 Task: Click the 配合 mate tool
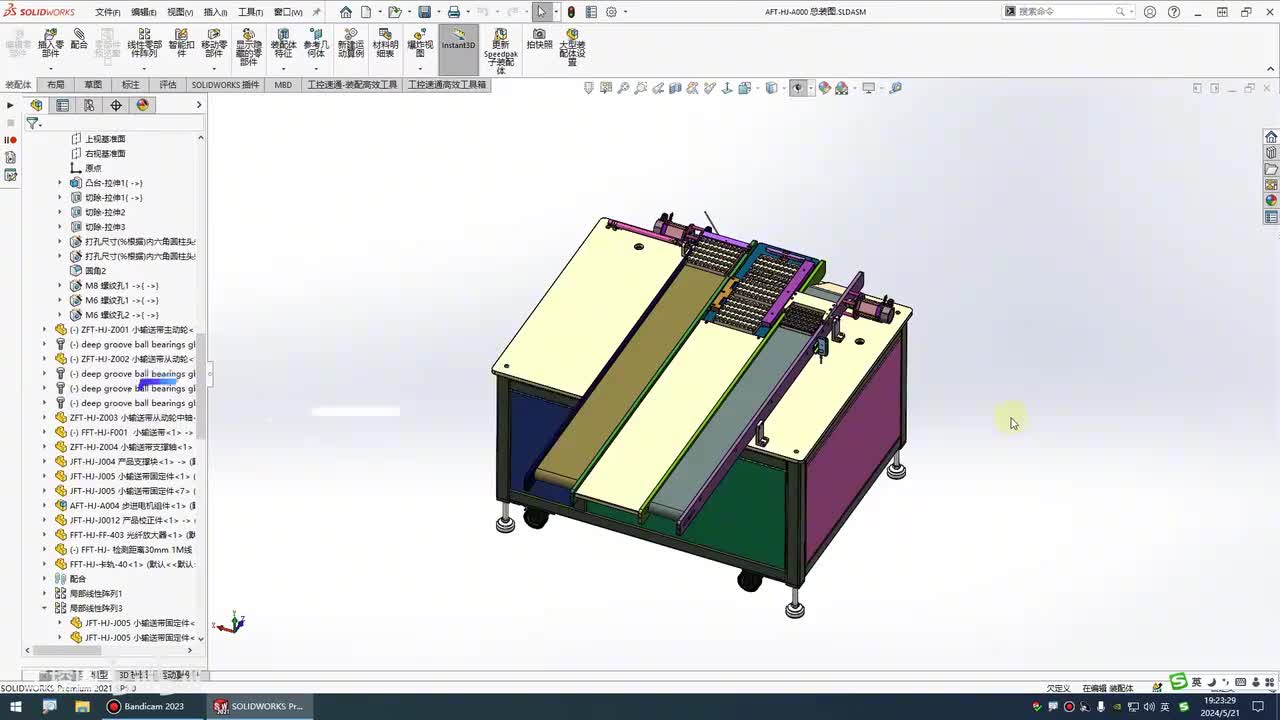pos(79,40)
